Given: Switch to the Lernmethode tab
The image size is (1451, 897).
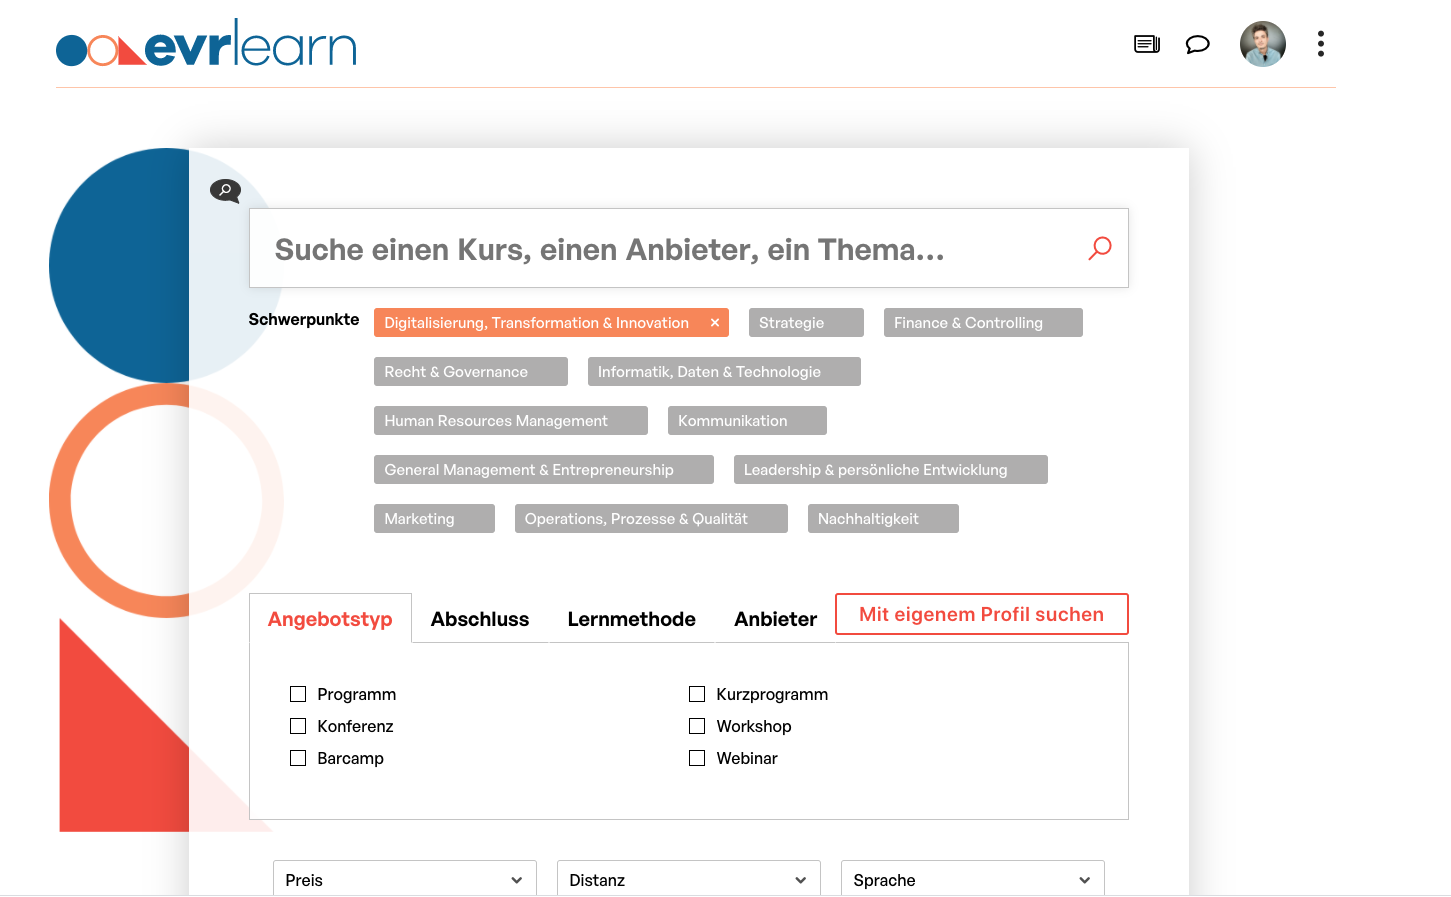Looking at the screenshot, I should tap(631, 619).
